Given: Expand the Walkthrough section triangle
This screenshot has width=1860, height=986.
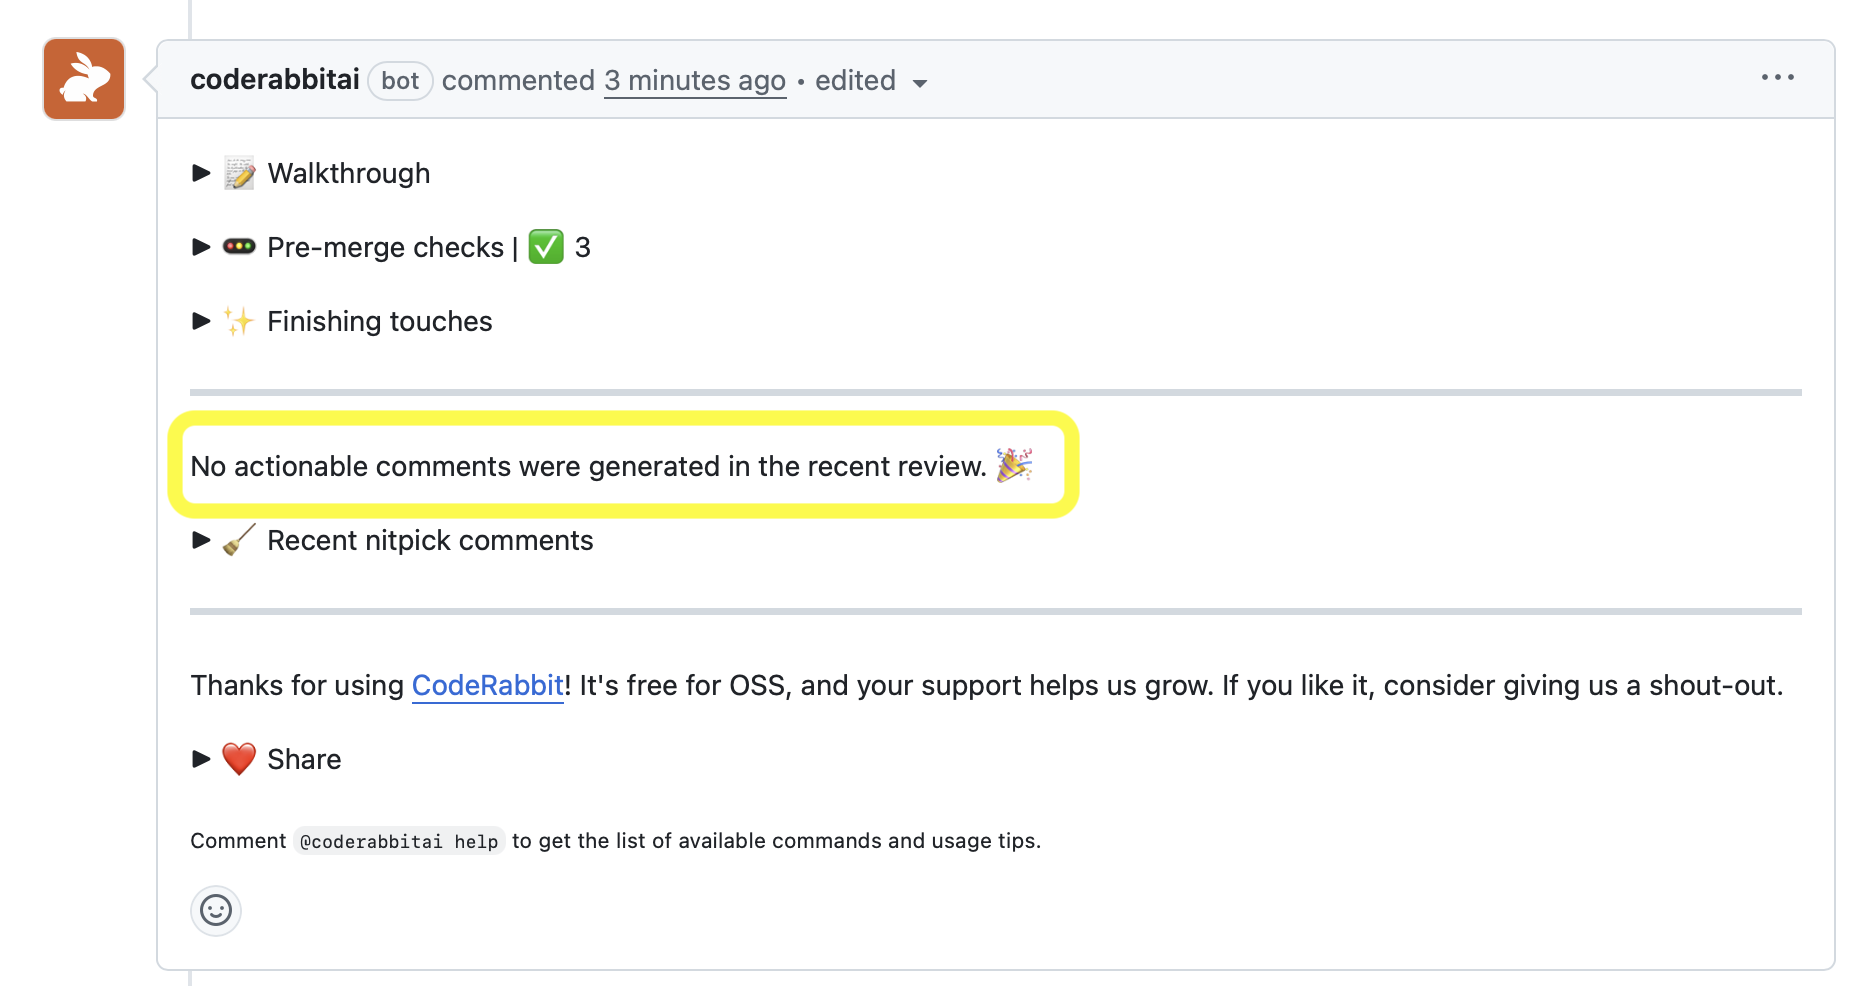Looking at the screenshot, I should click(201, 173).
